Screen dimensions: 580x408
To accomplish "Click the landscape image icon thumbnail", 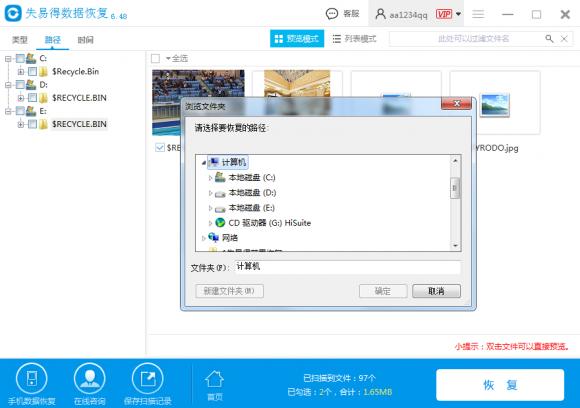I will pyautogui.click(x=495, y=105).
